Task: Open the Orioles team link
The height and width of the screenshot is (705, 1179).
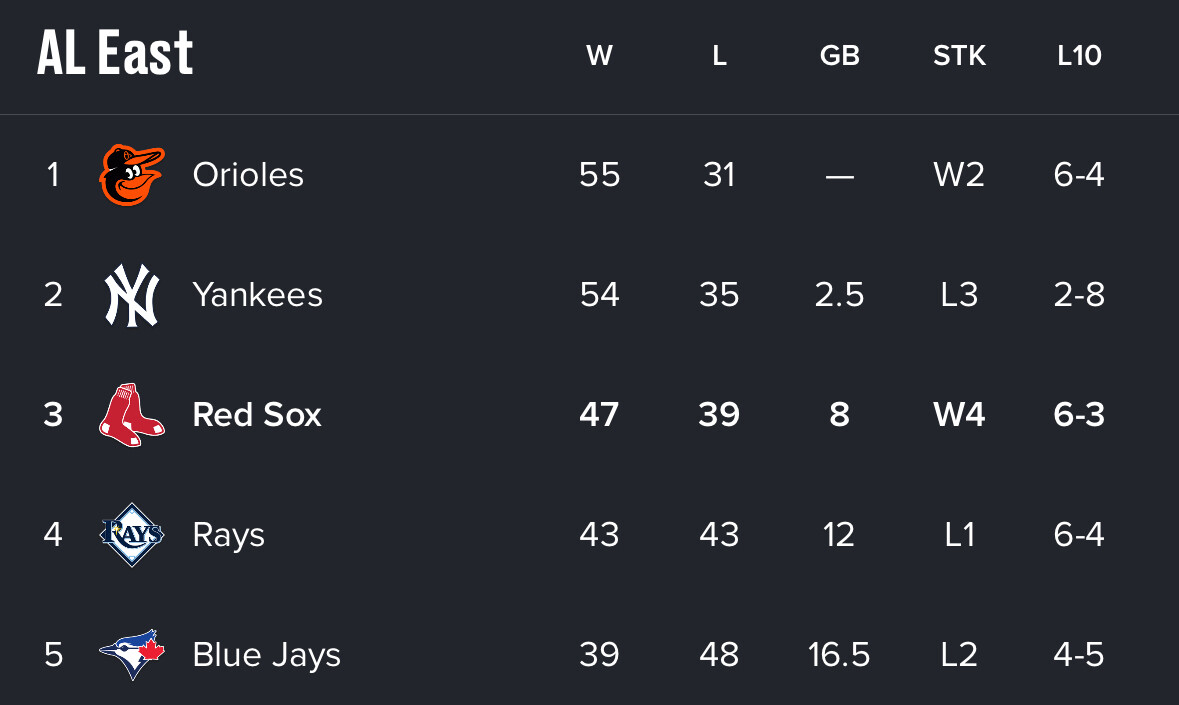Action: pos(248,175)
